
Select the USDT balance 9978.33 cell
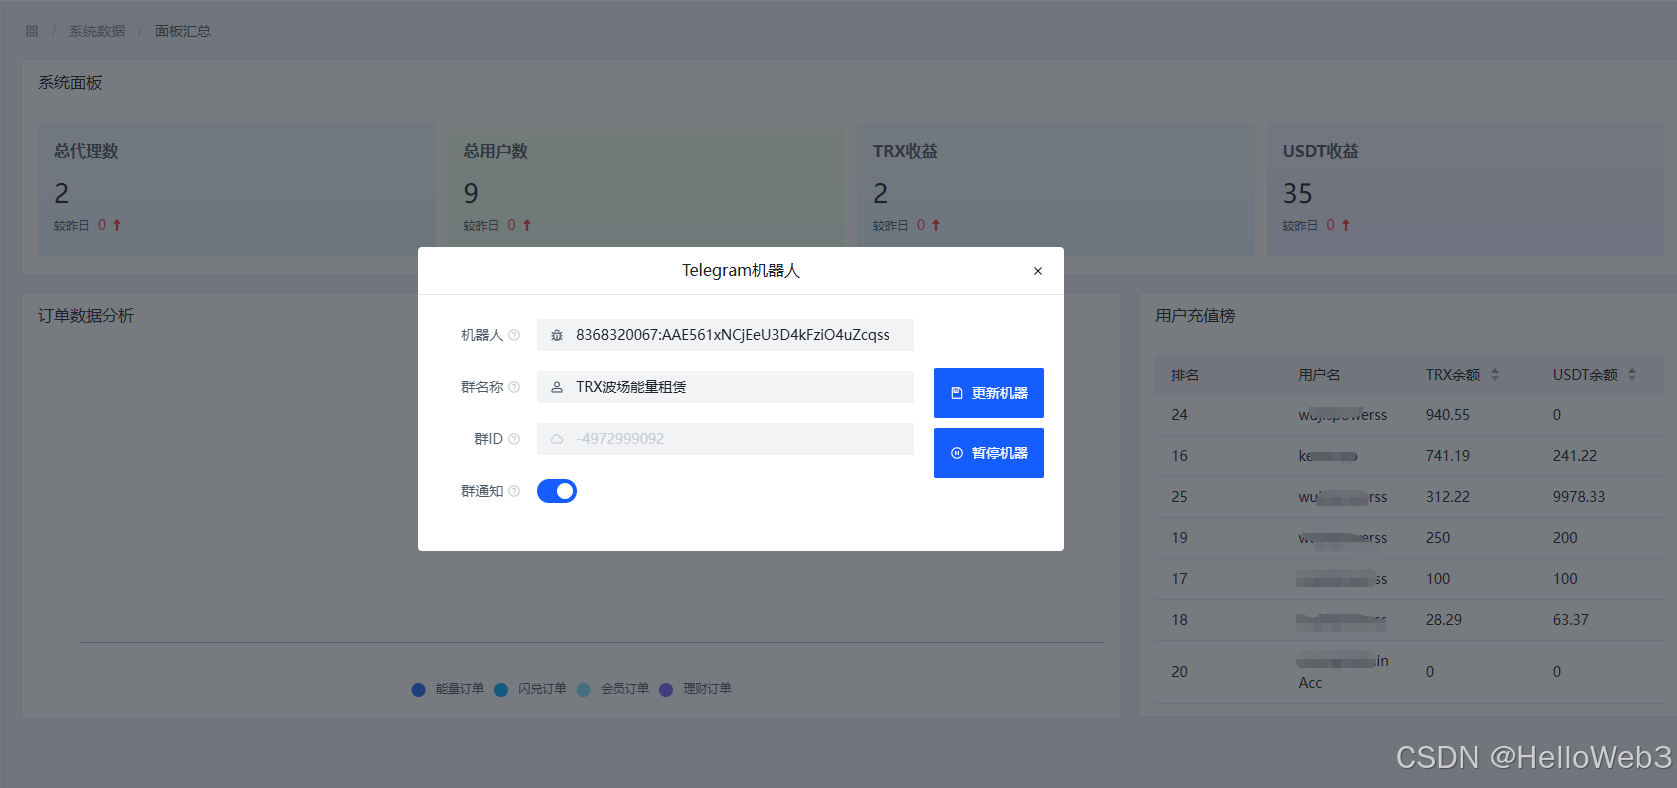[x=1579, y=497]
